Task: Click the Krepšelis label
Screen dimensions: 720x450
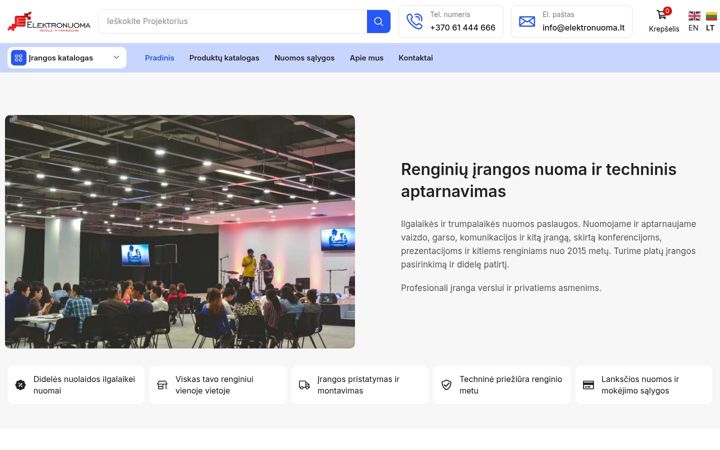Action: click(664, 29)
